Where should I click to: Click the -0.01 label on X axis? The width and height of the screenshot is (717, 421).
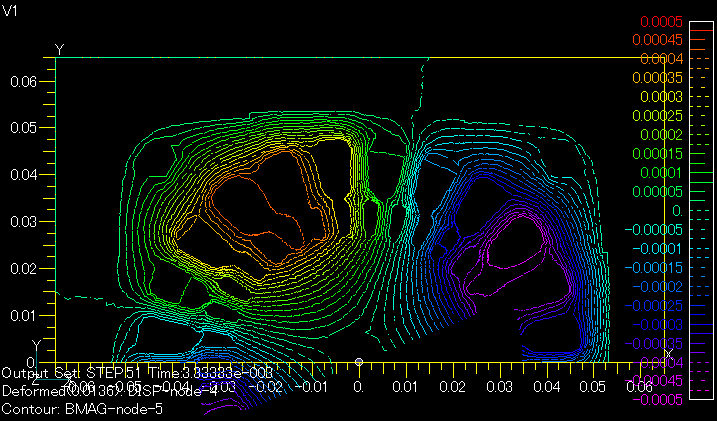click(310, 385)
